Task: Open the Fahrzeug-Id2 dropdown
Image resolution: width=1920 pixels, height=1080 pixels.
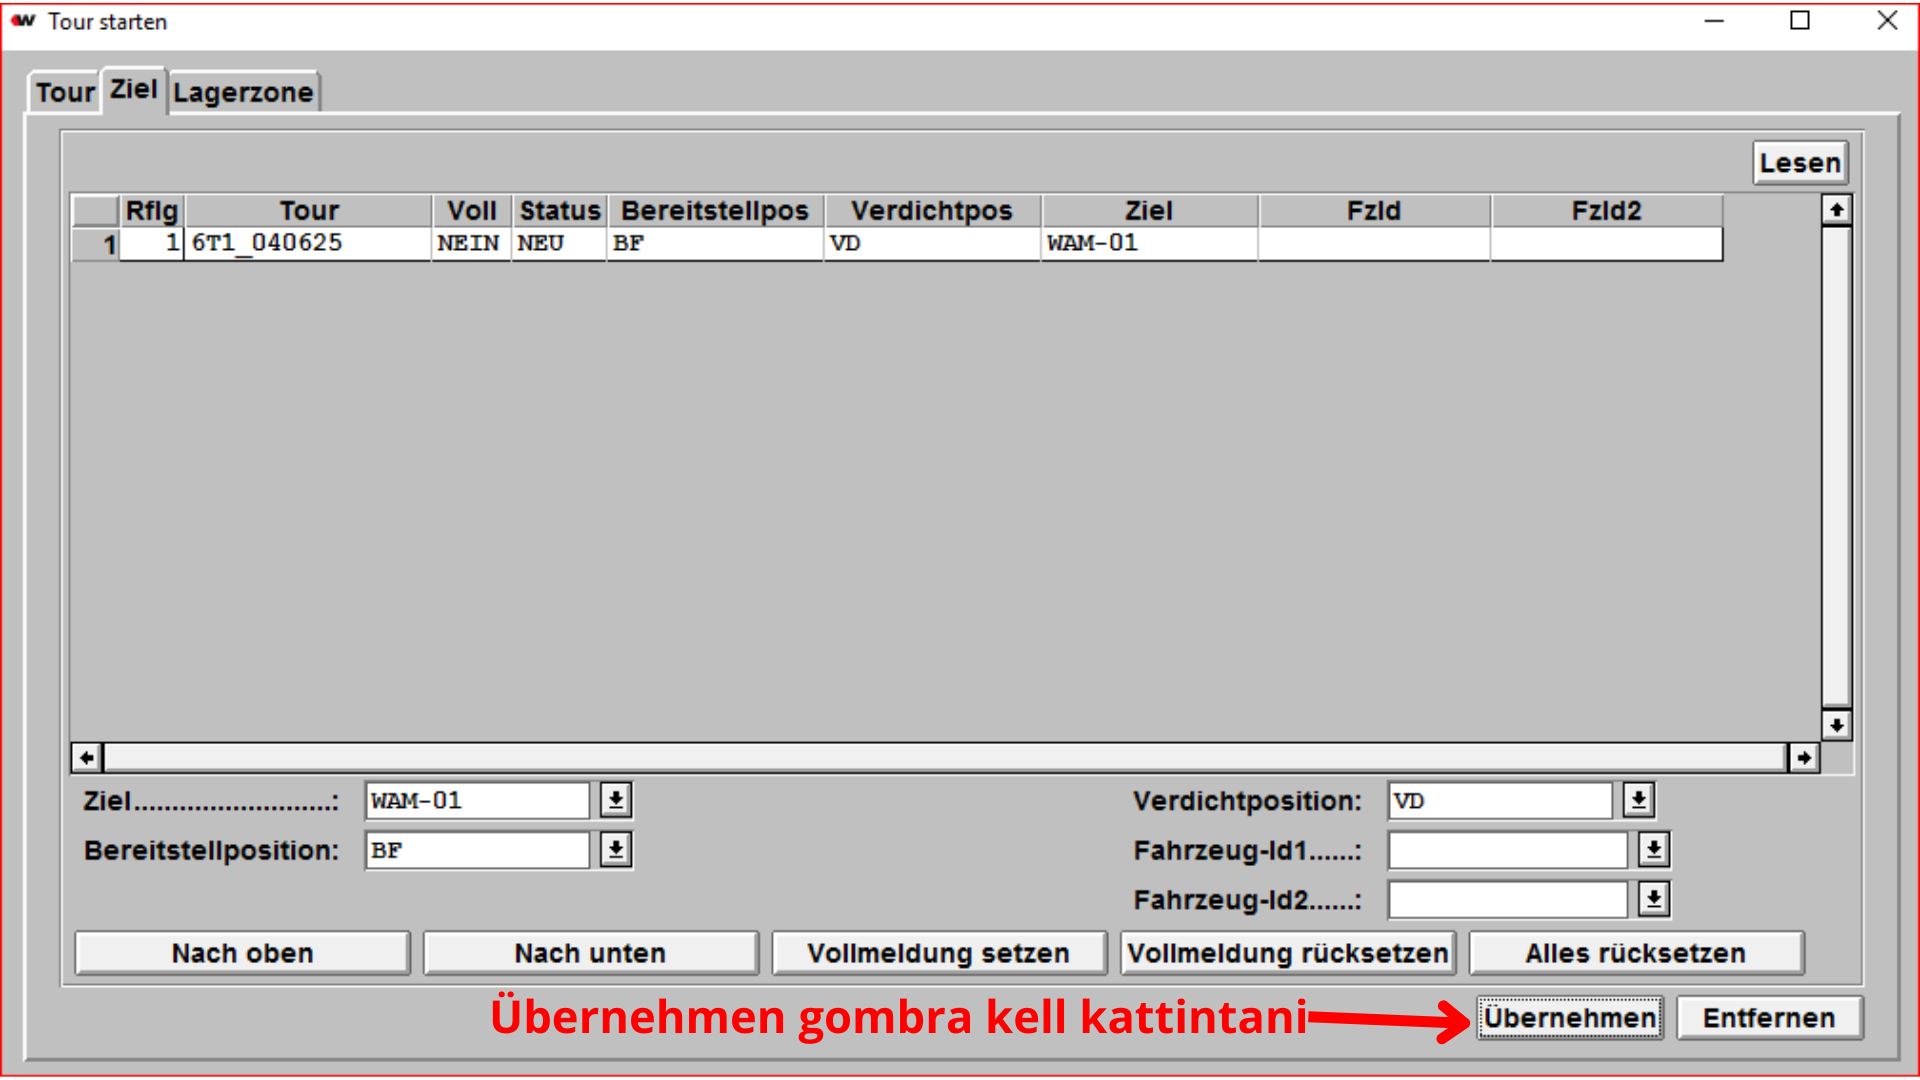Action: pos(1654,900)
